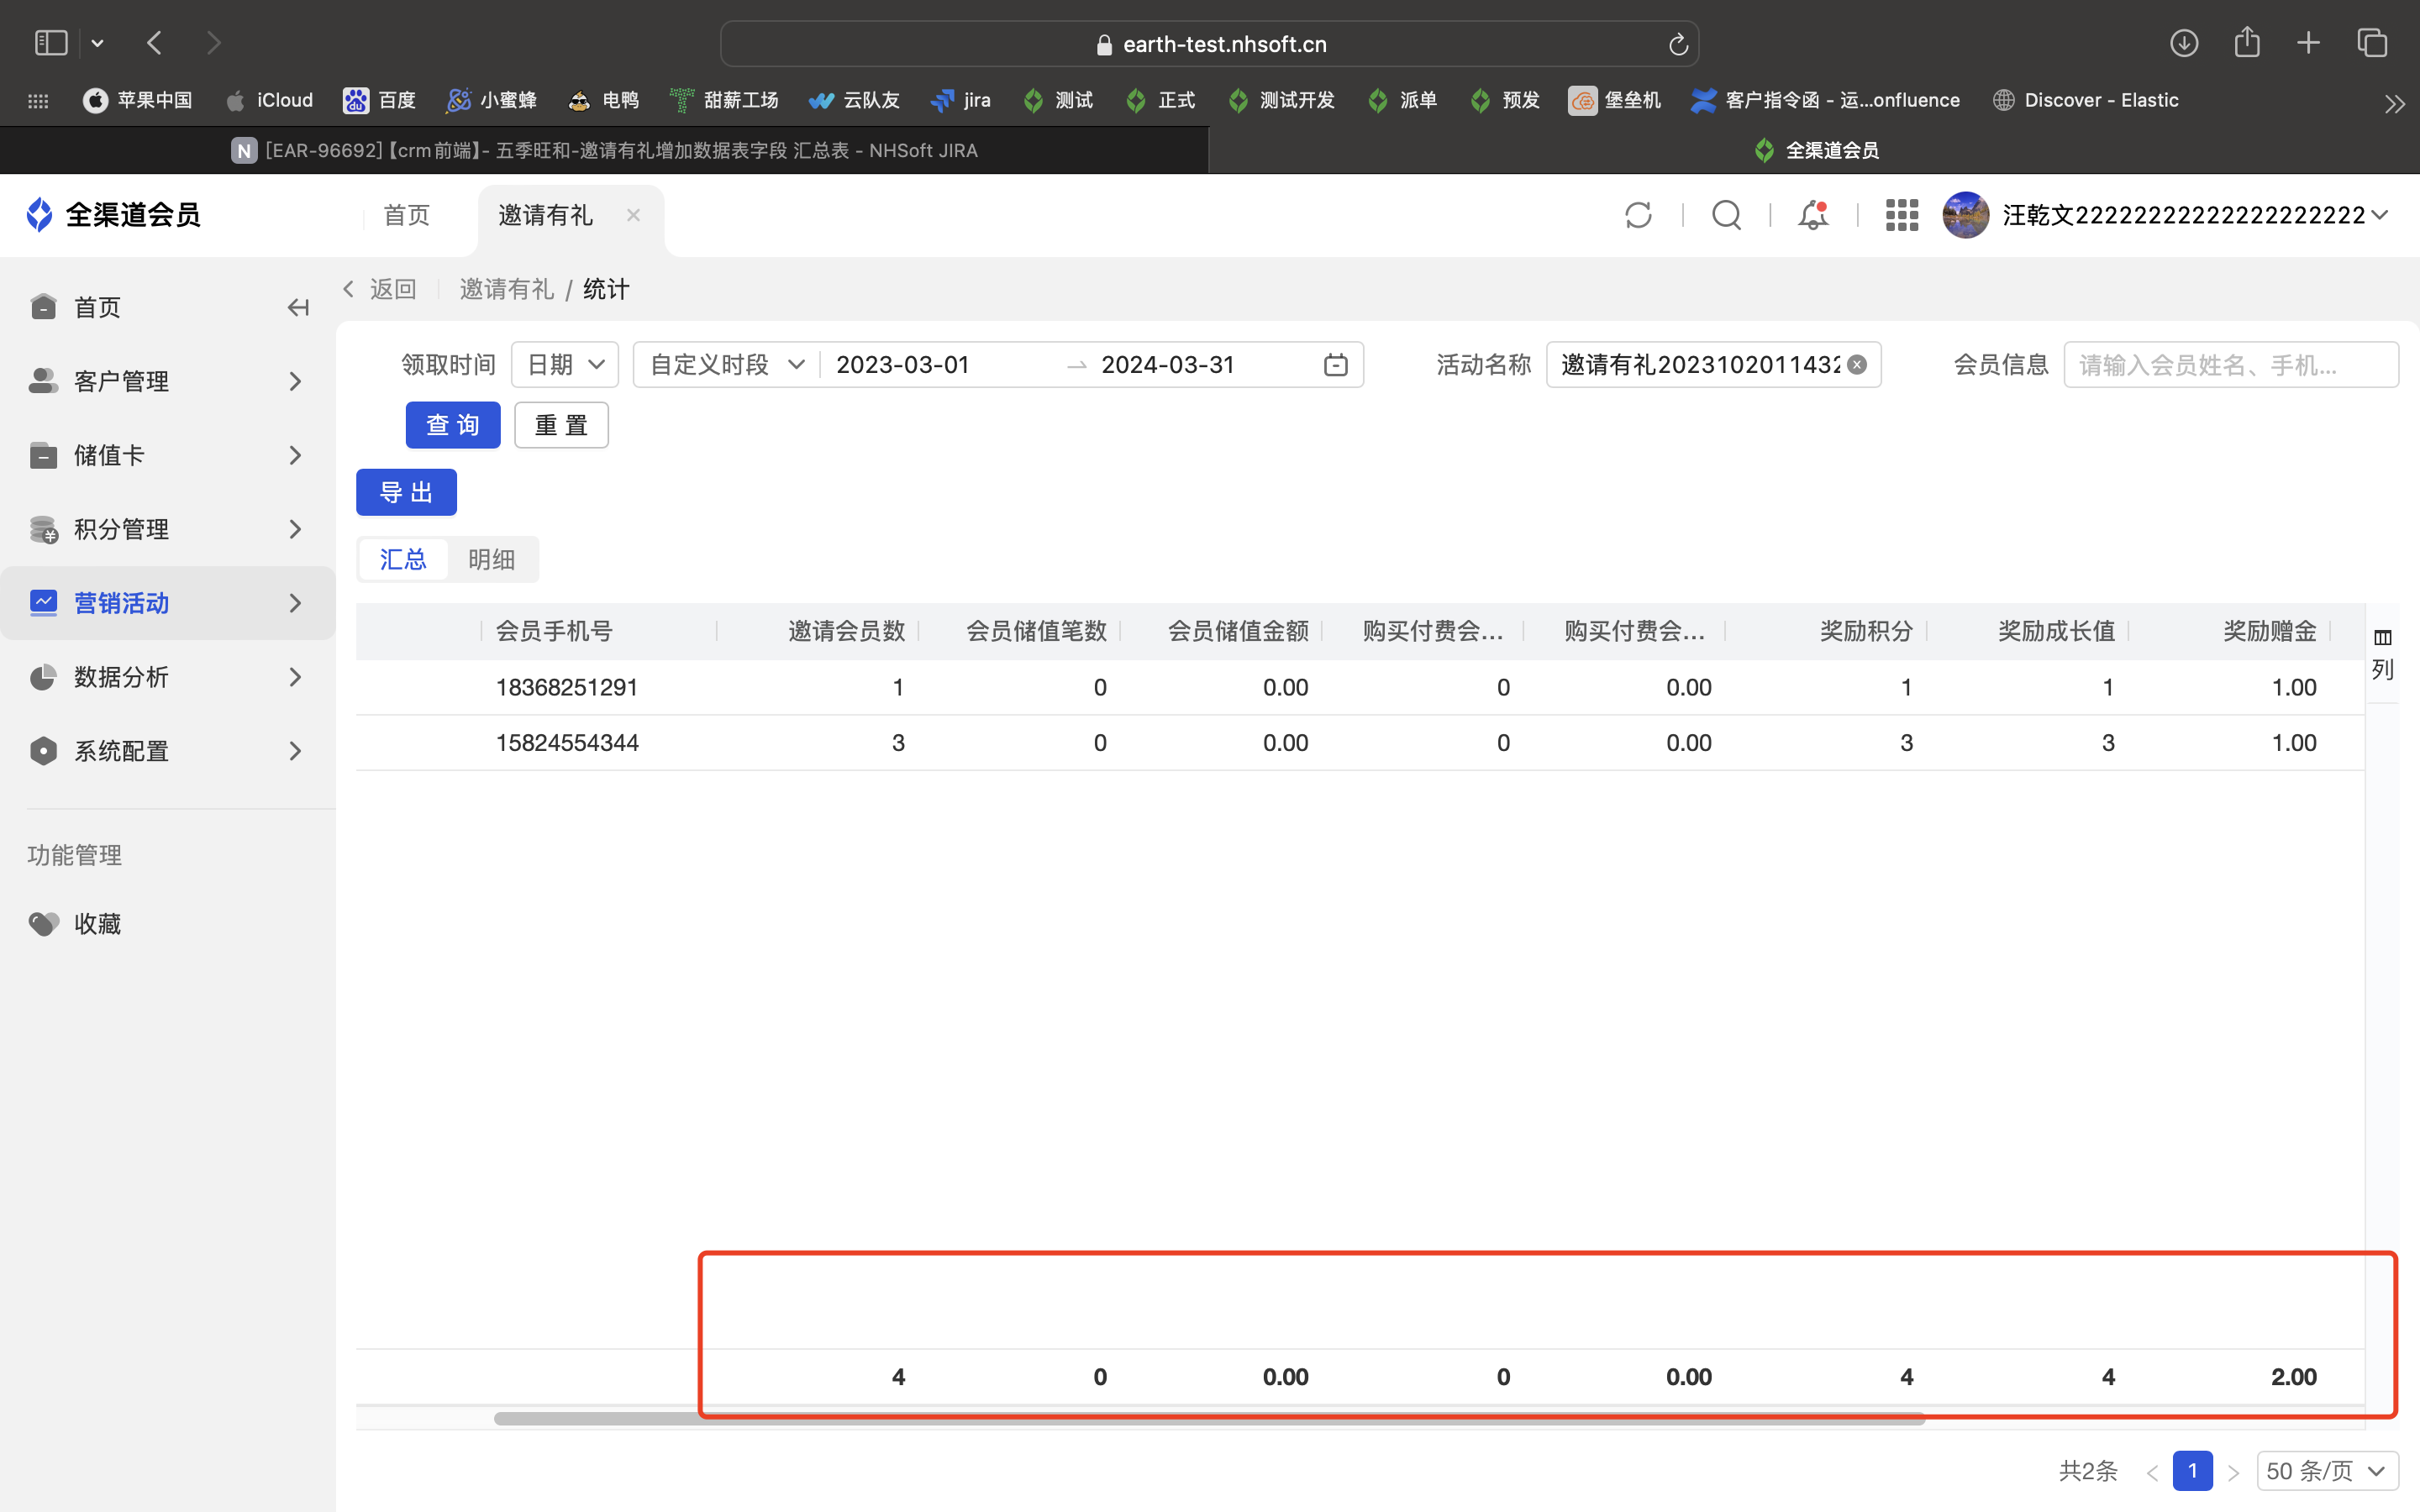Click the user avatar picture
2420x1512 pixels.
(1965, 215)
